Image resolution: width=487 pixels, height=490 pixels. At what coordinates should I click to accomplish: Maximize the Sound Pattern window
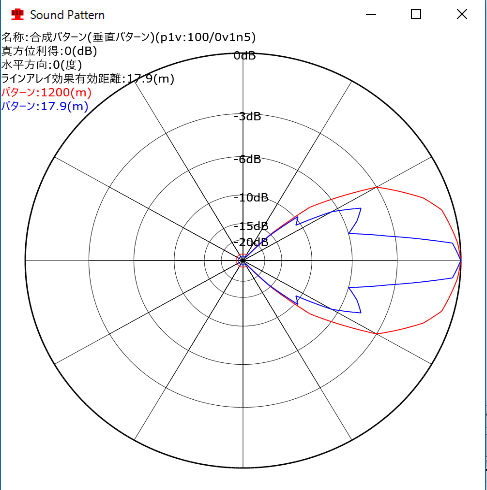point(416,14)
